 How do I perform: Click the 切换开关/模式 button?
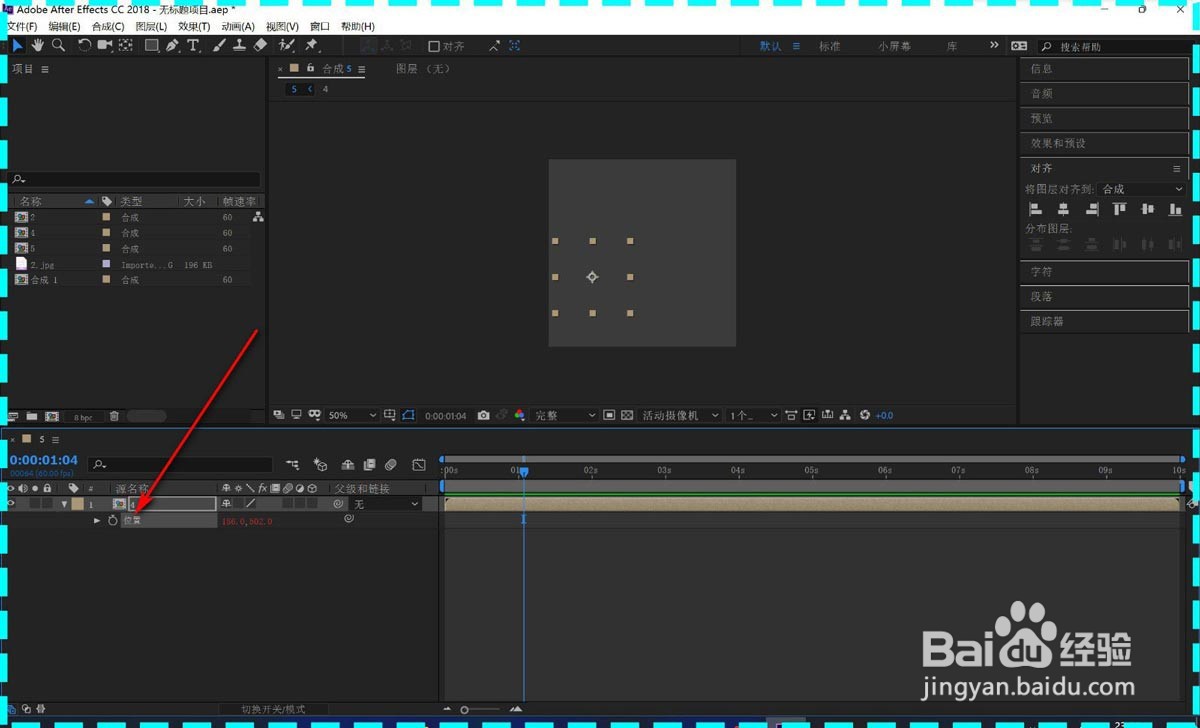click(x=274, y=709)
